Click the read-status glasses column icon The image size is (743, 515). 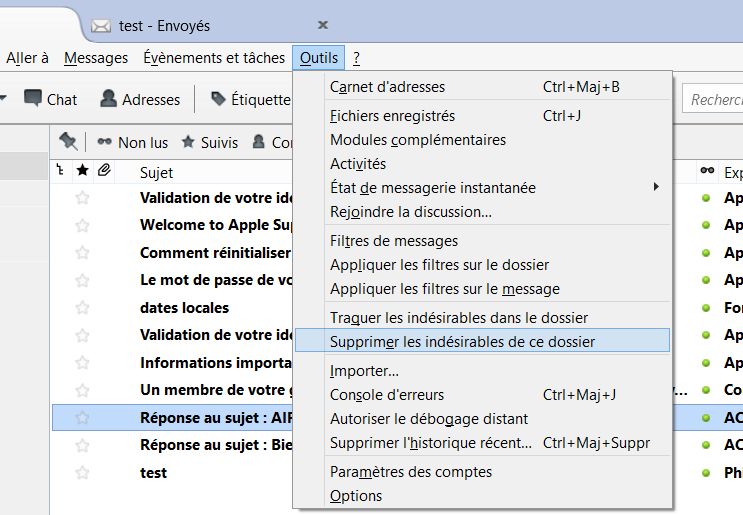pyautogui.click(x=706, y=172)
